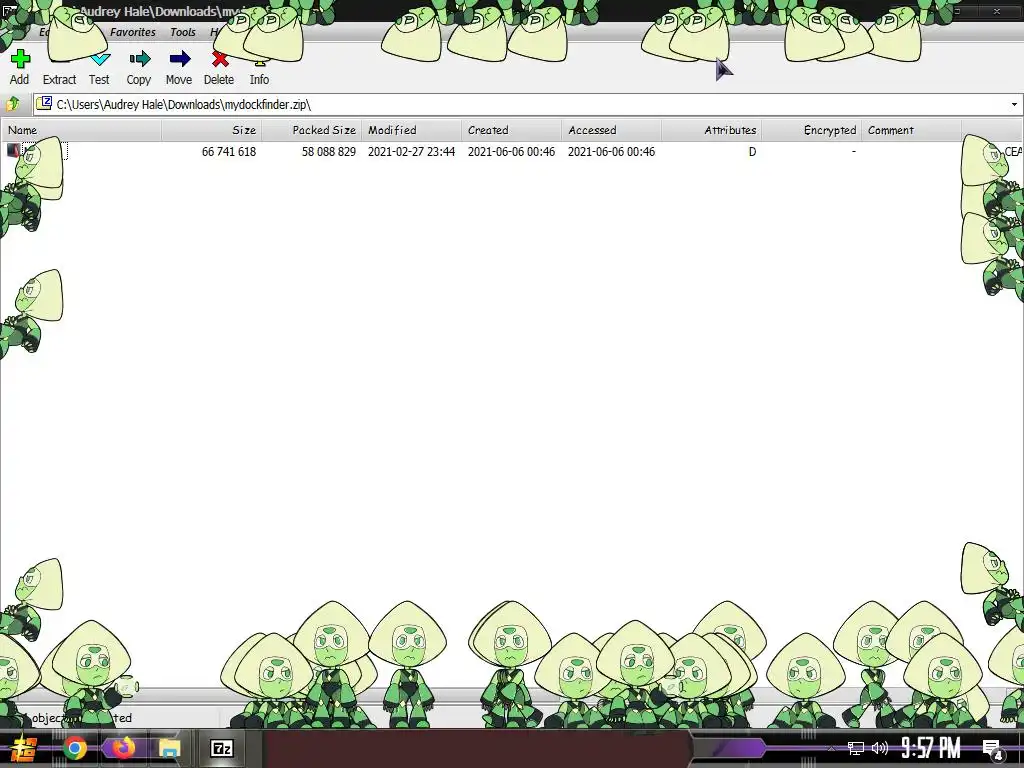Viewport: 1024px width, 768px height.
Task: Select the folder icon in file list
Action: 13,151
